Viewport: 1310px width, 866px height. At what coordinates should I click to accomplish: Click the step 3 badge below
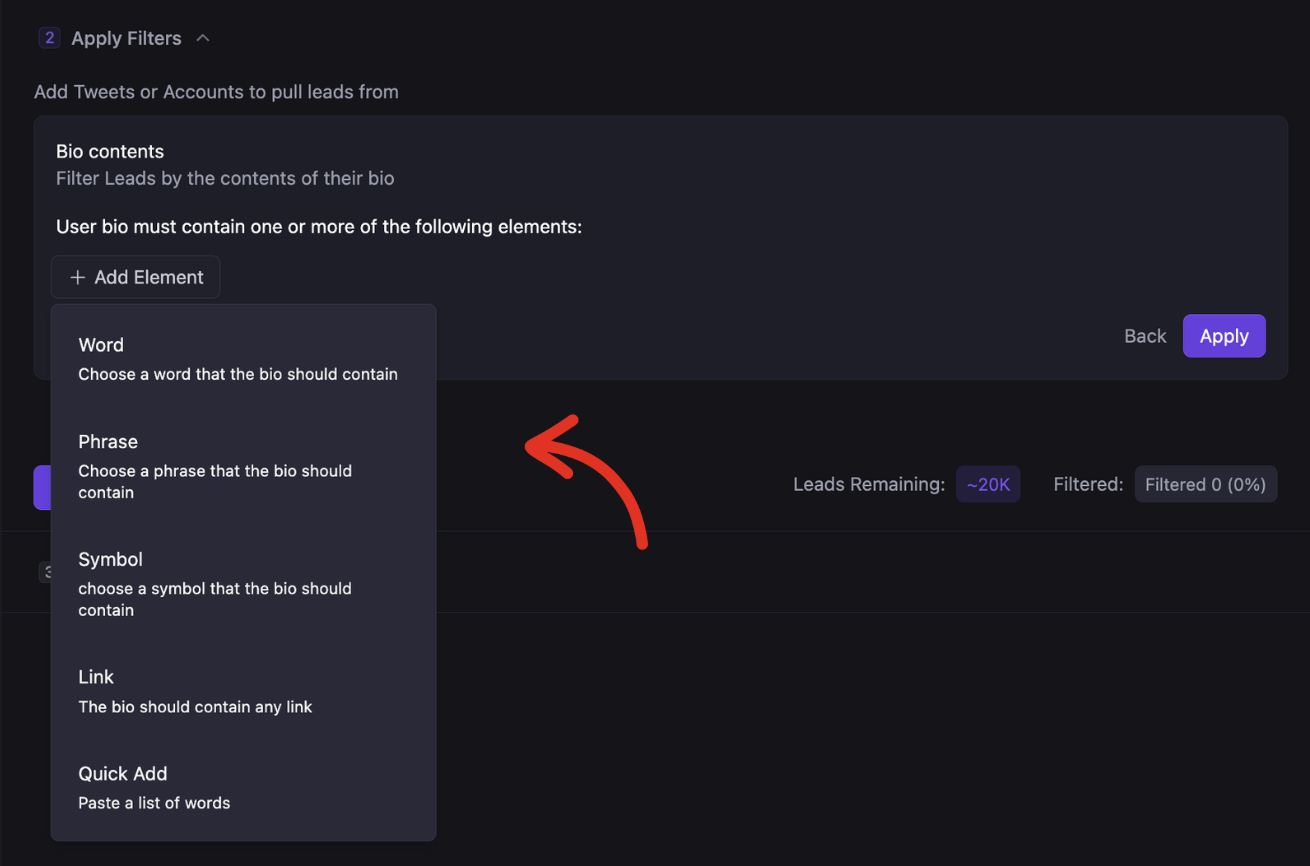pos(44,572)
